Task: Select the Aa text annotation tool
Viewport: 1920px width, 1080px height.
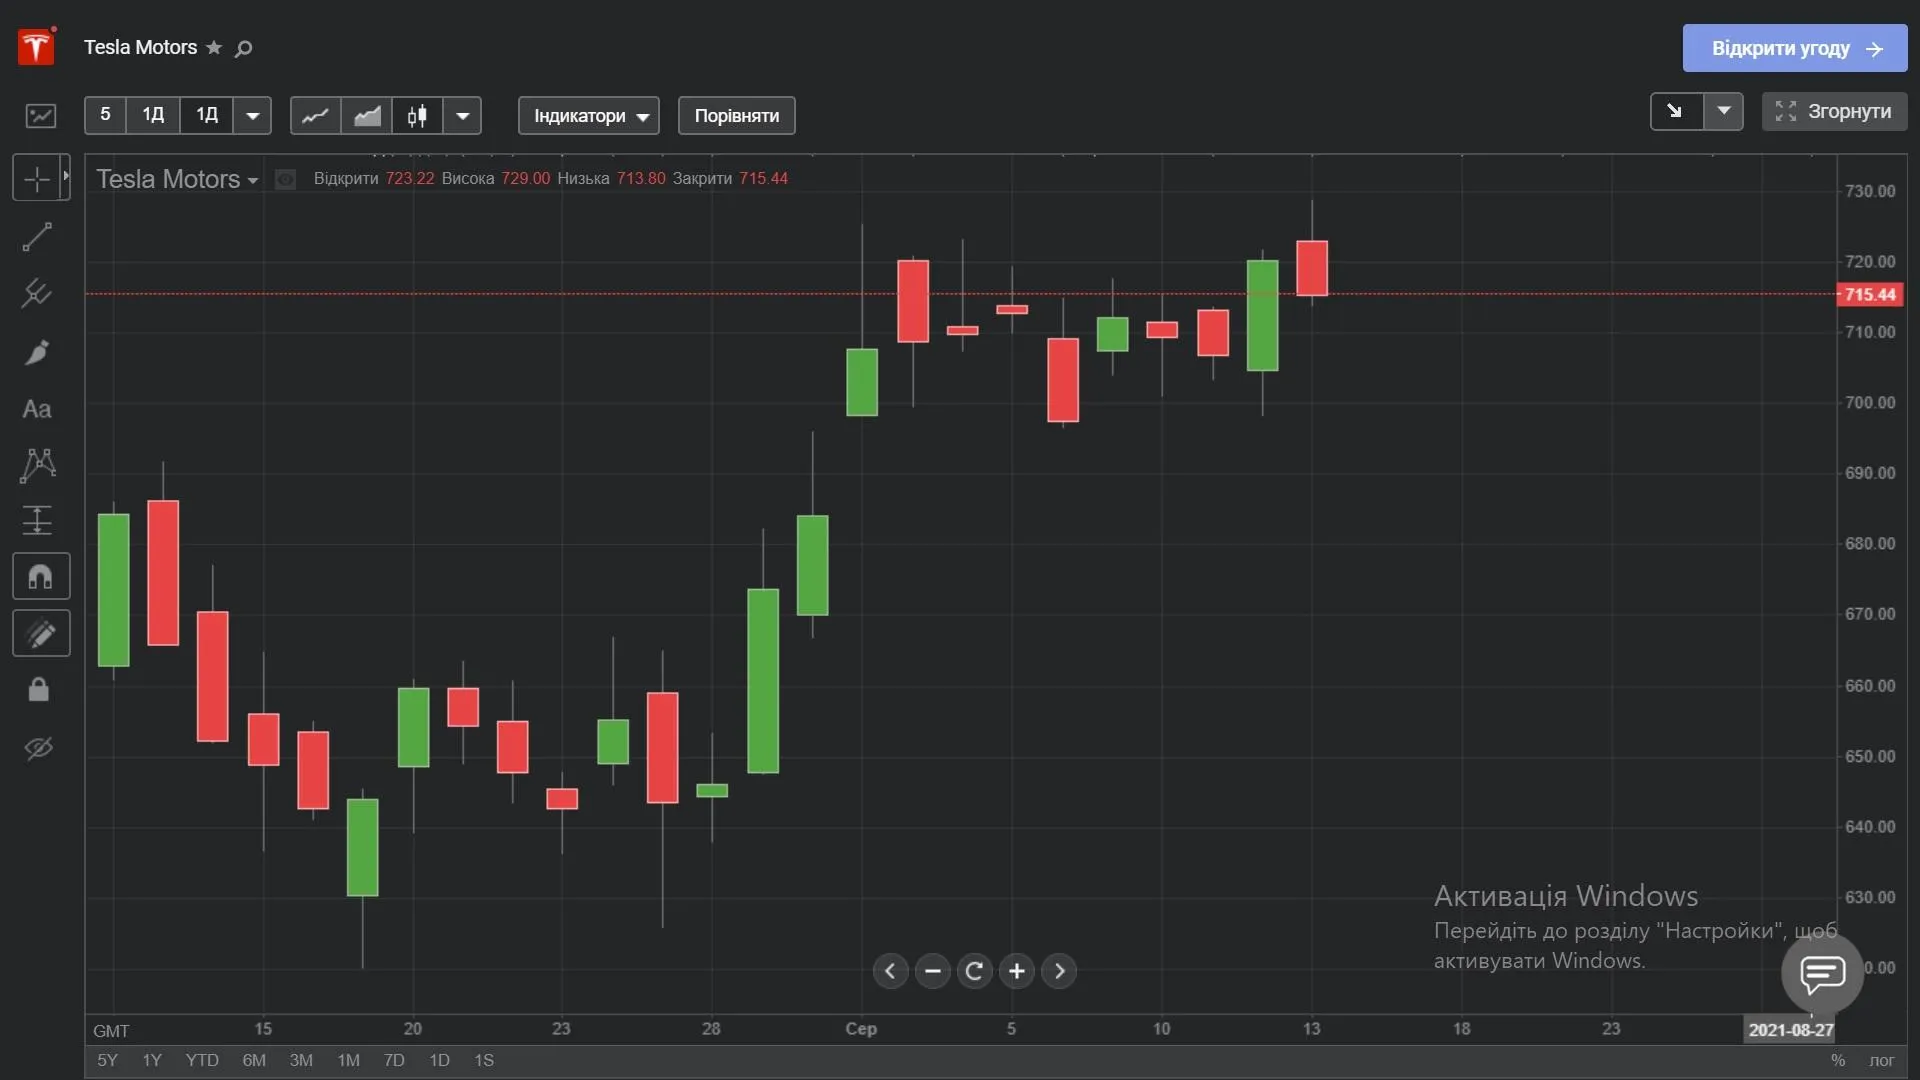Action: (x=37, y=409)
